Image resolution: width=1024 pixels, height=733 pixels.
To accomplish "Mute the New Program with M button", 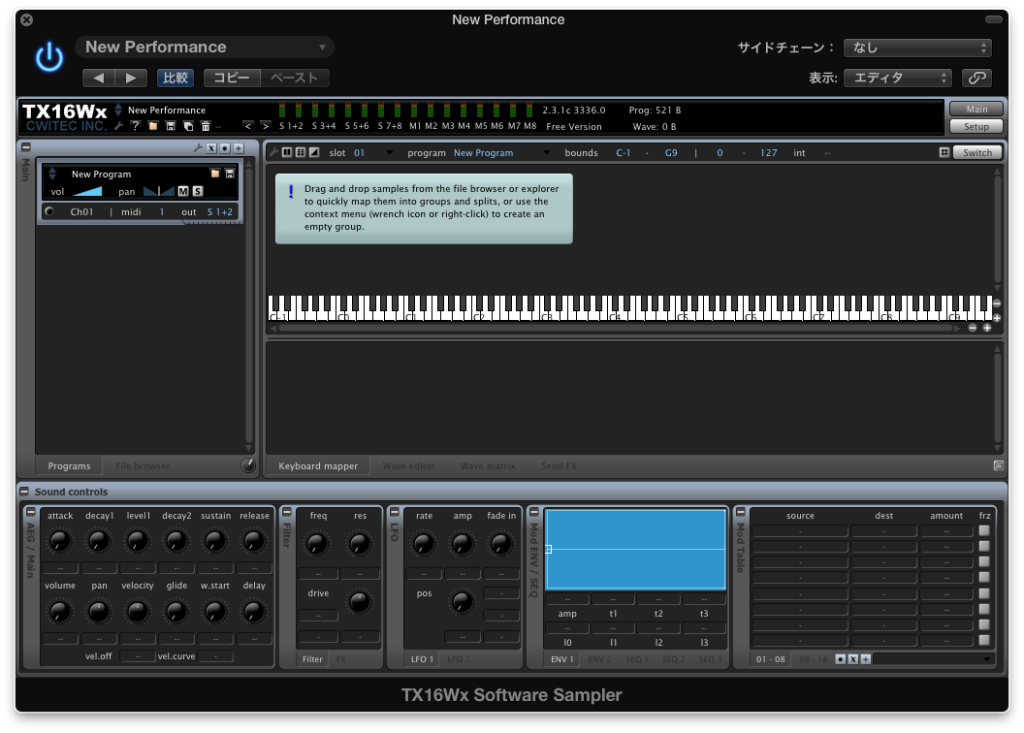I will pyautogui.click(x=183, y=191).
